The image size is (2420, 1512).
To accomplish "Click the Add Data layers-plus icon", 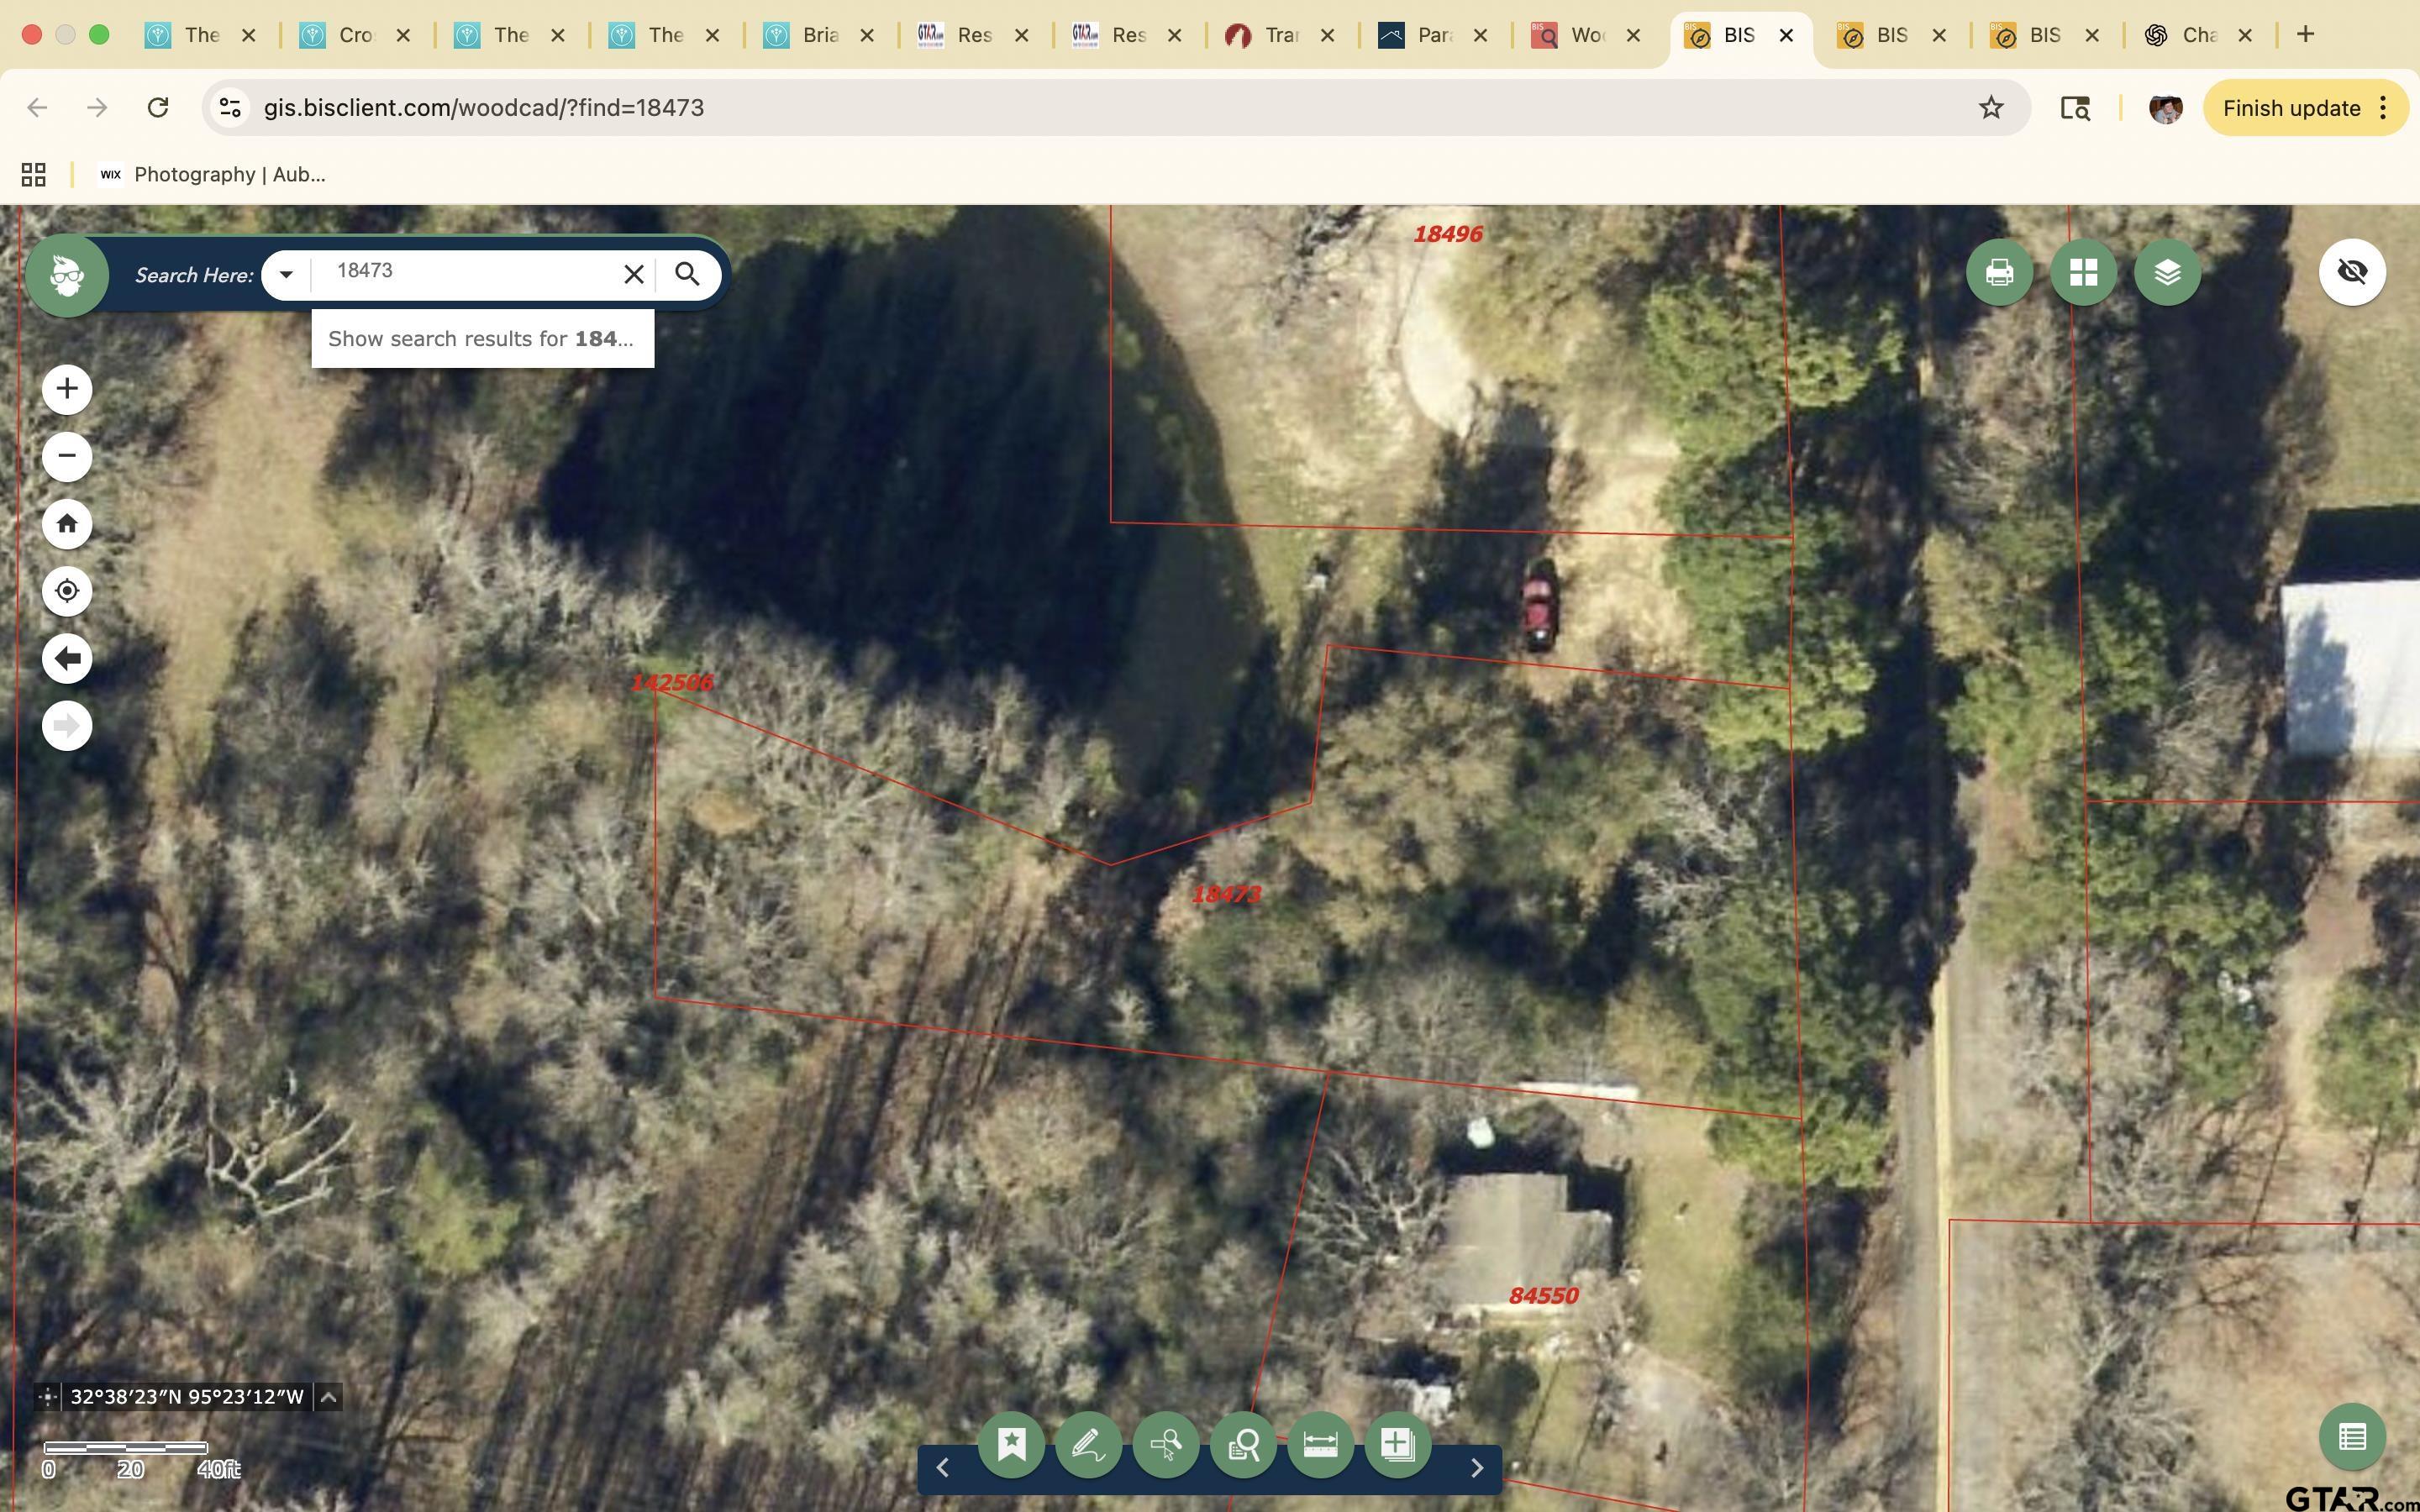I will coord(1397,1444).
